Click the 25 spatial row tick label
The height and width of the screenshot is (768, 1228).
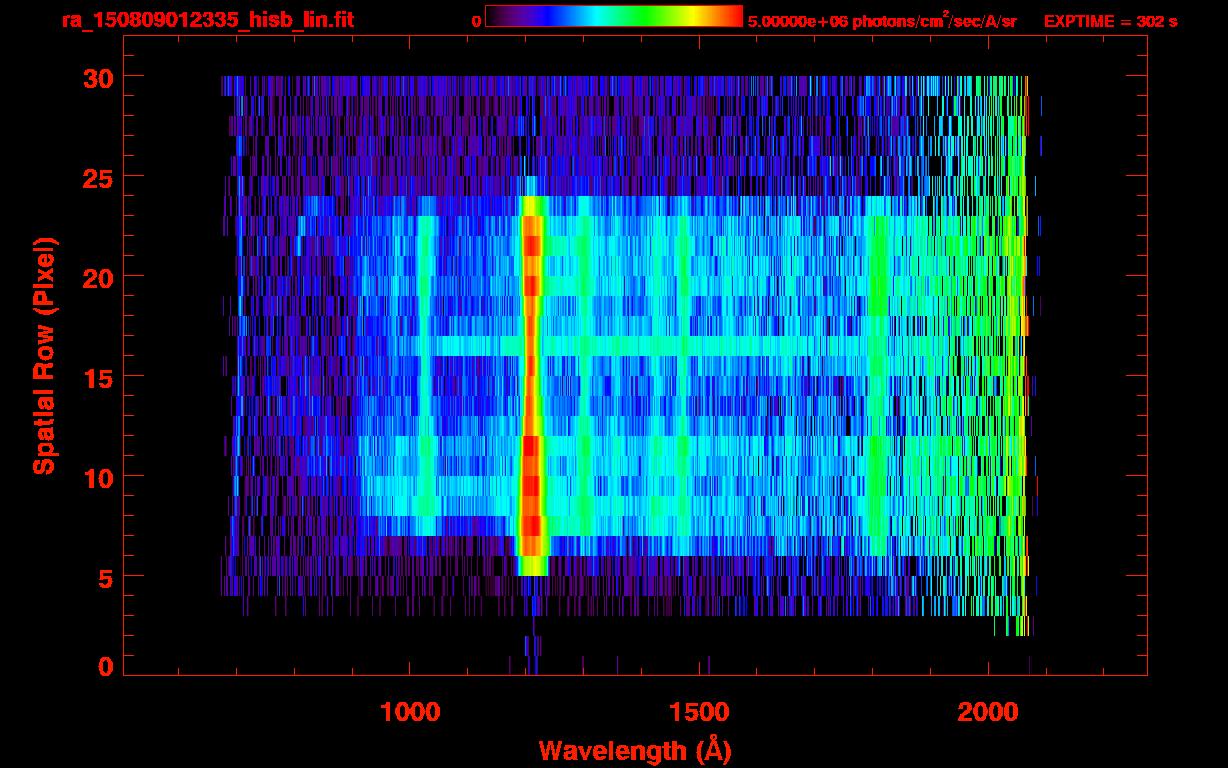pos(99,176)
